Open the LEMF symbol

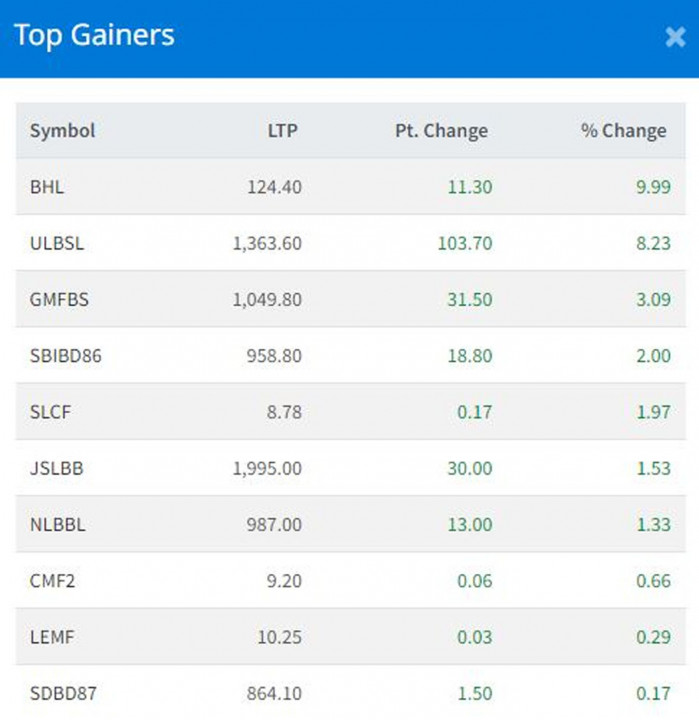click(51, 636)
